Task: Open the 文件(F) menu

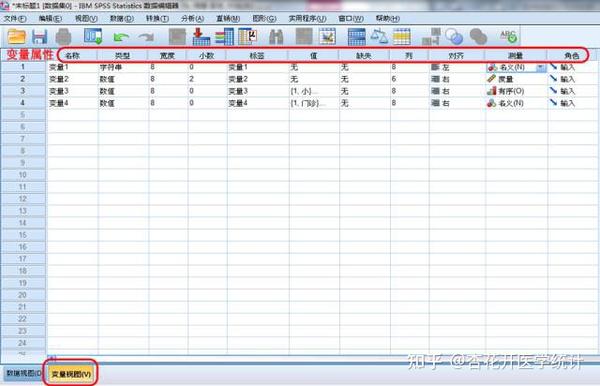Action: [x=15, y=18]
